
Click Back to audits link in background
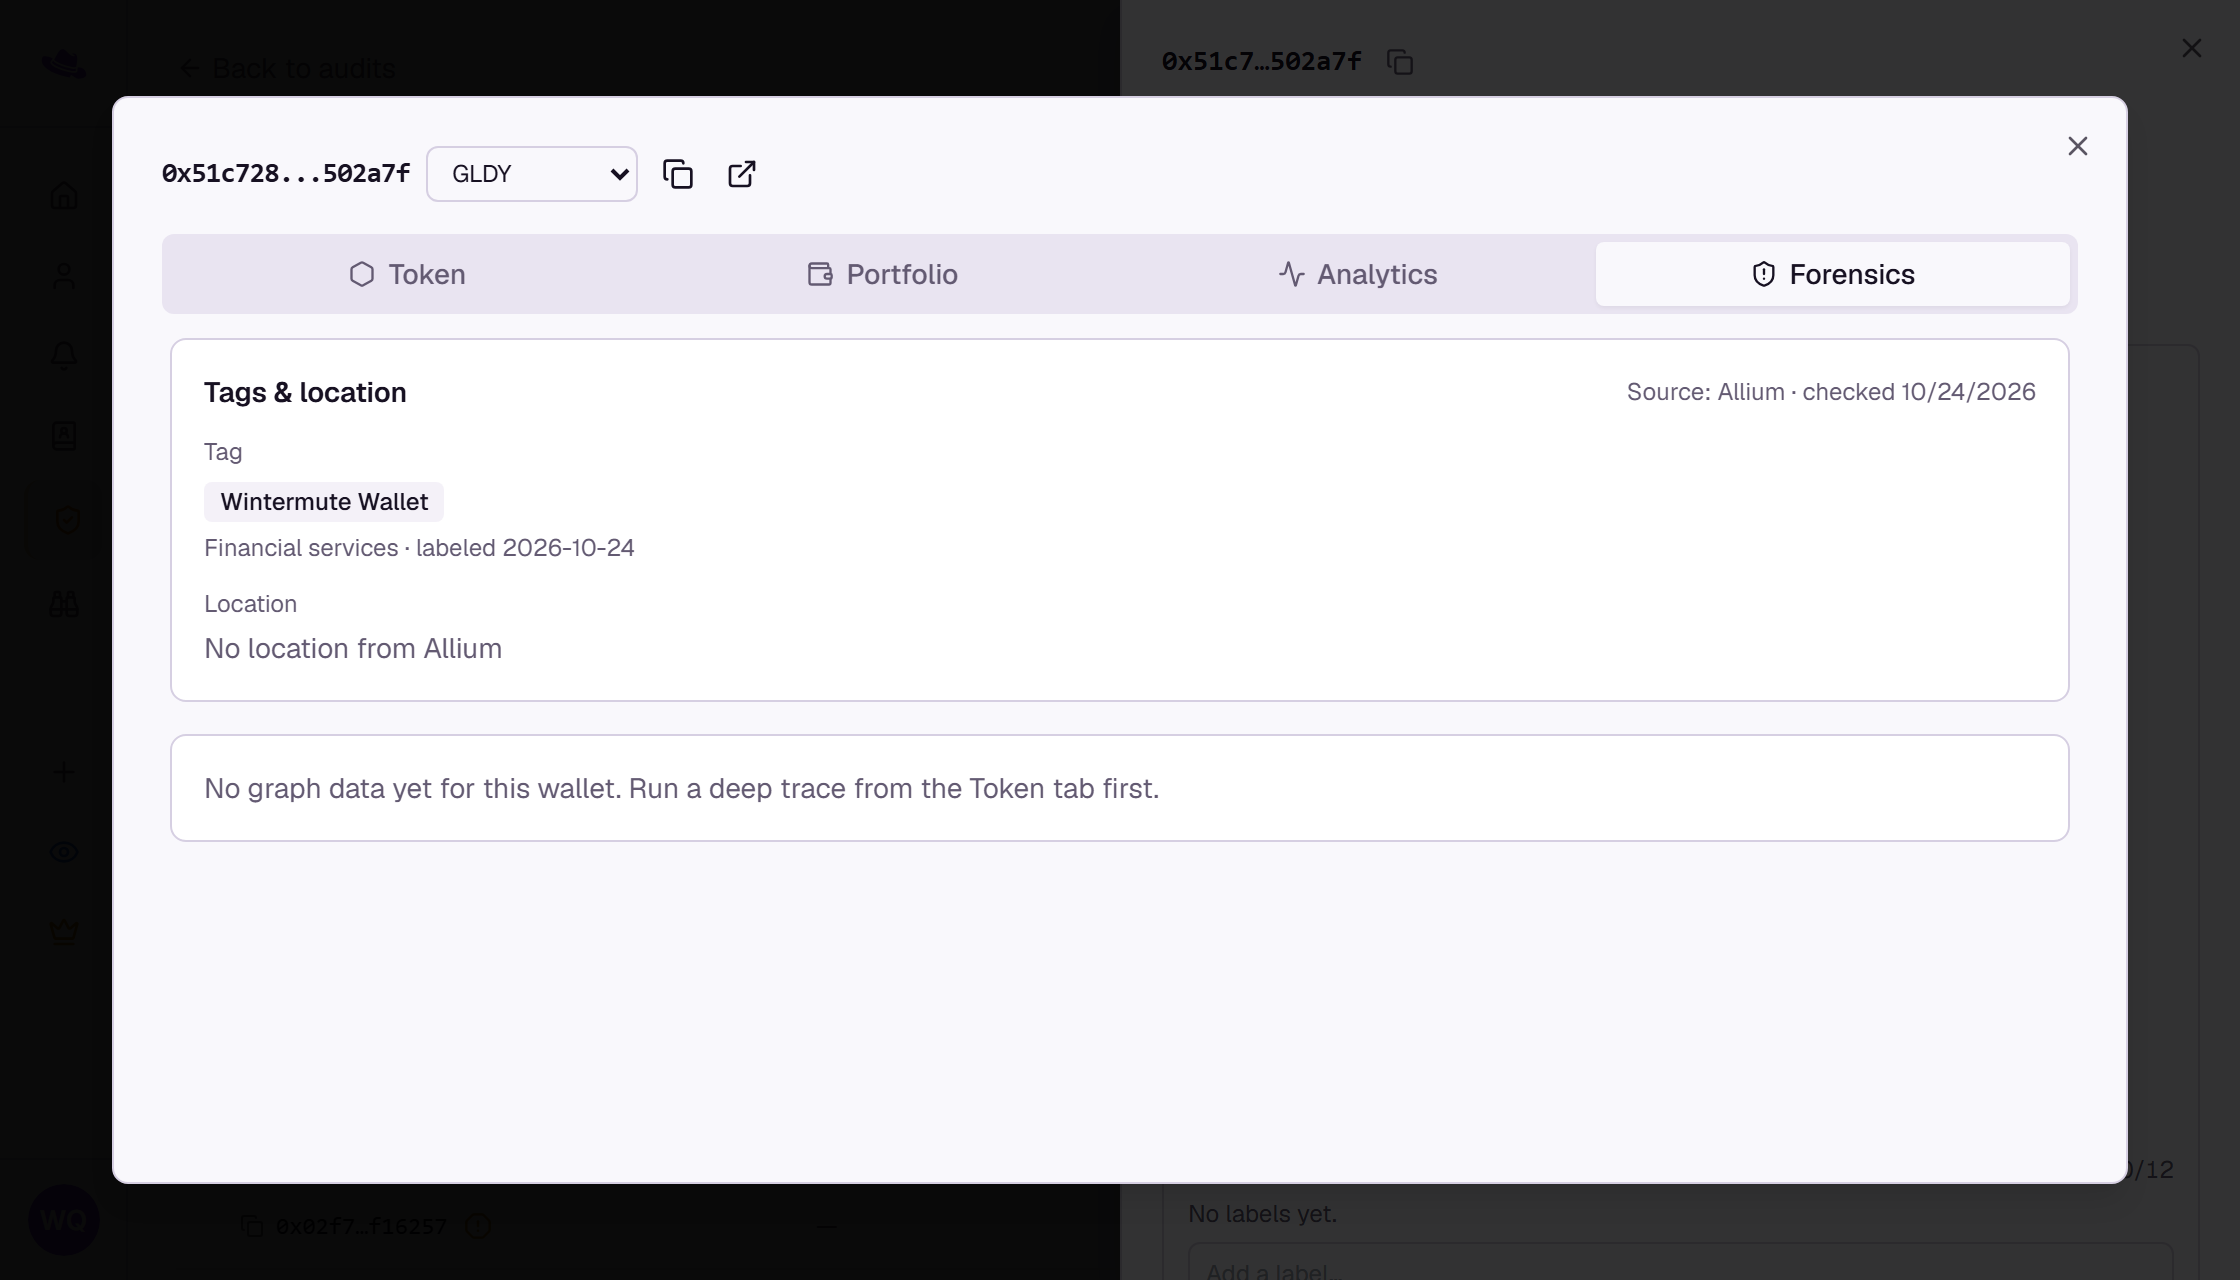coord(287,68)
